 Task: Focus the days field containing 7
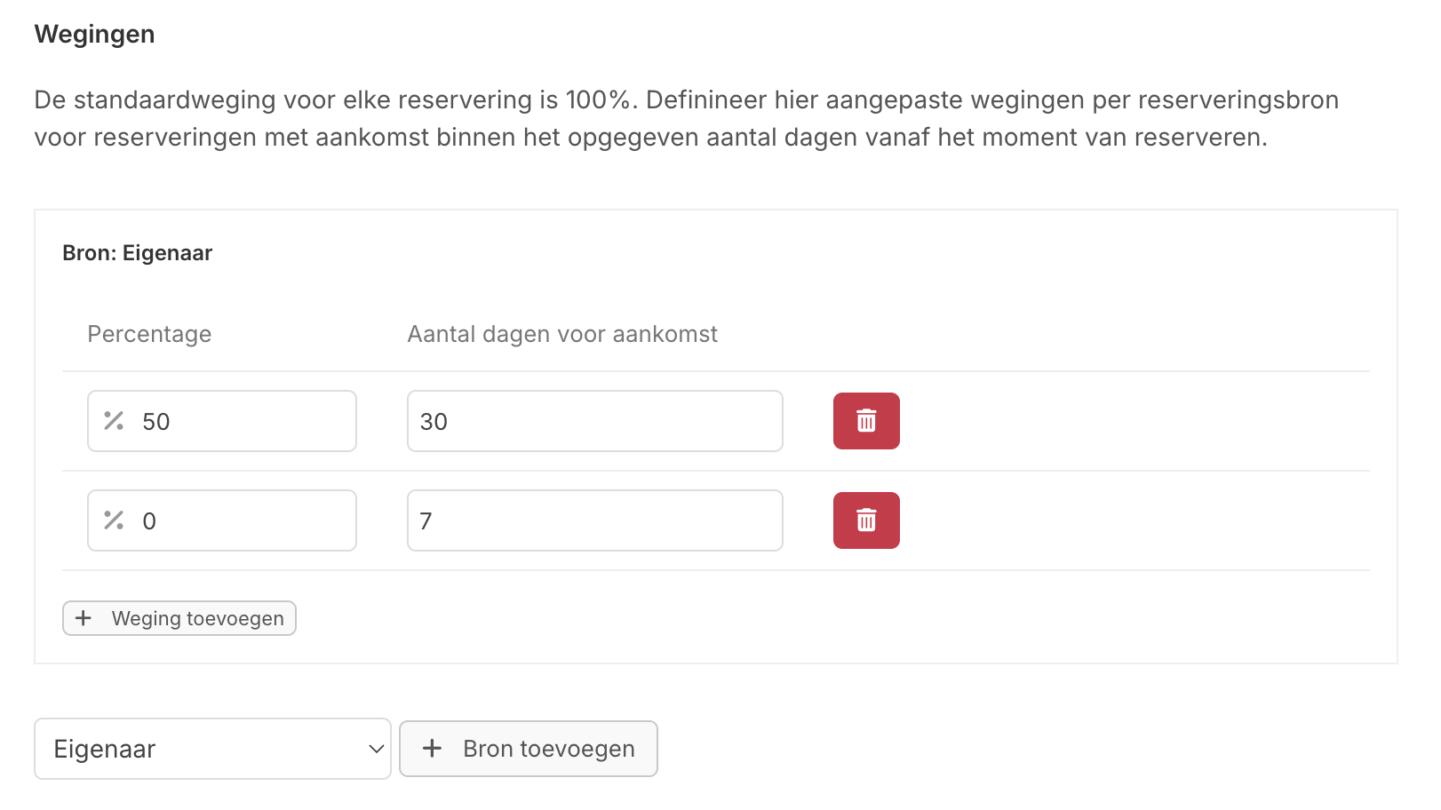(x=594, y=520)
